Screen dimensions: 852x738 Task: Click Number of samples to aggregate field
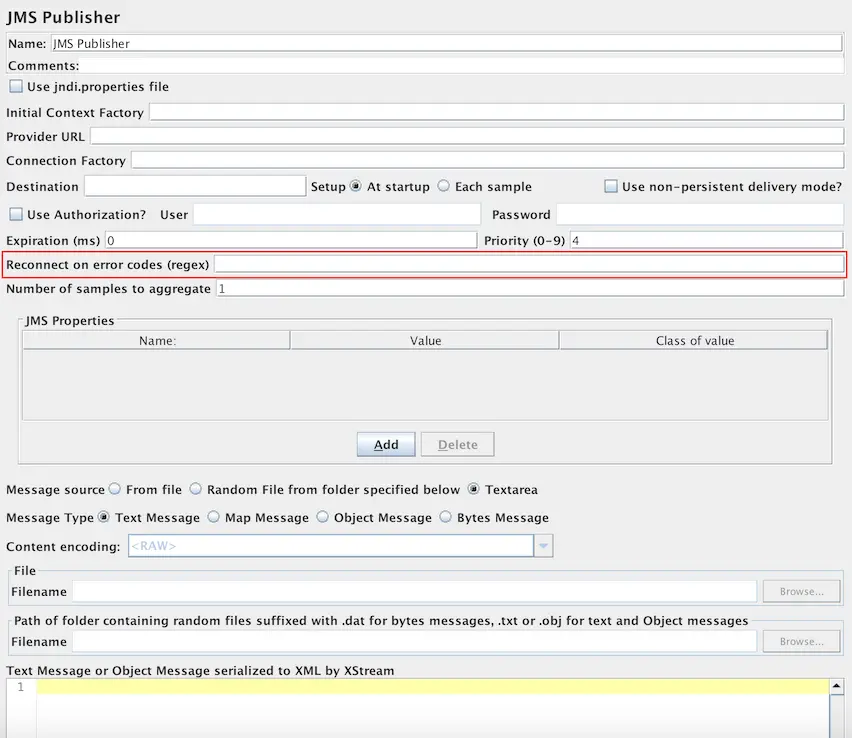pyautogui.click(x=530, y=289)
